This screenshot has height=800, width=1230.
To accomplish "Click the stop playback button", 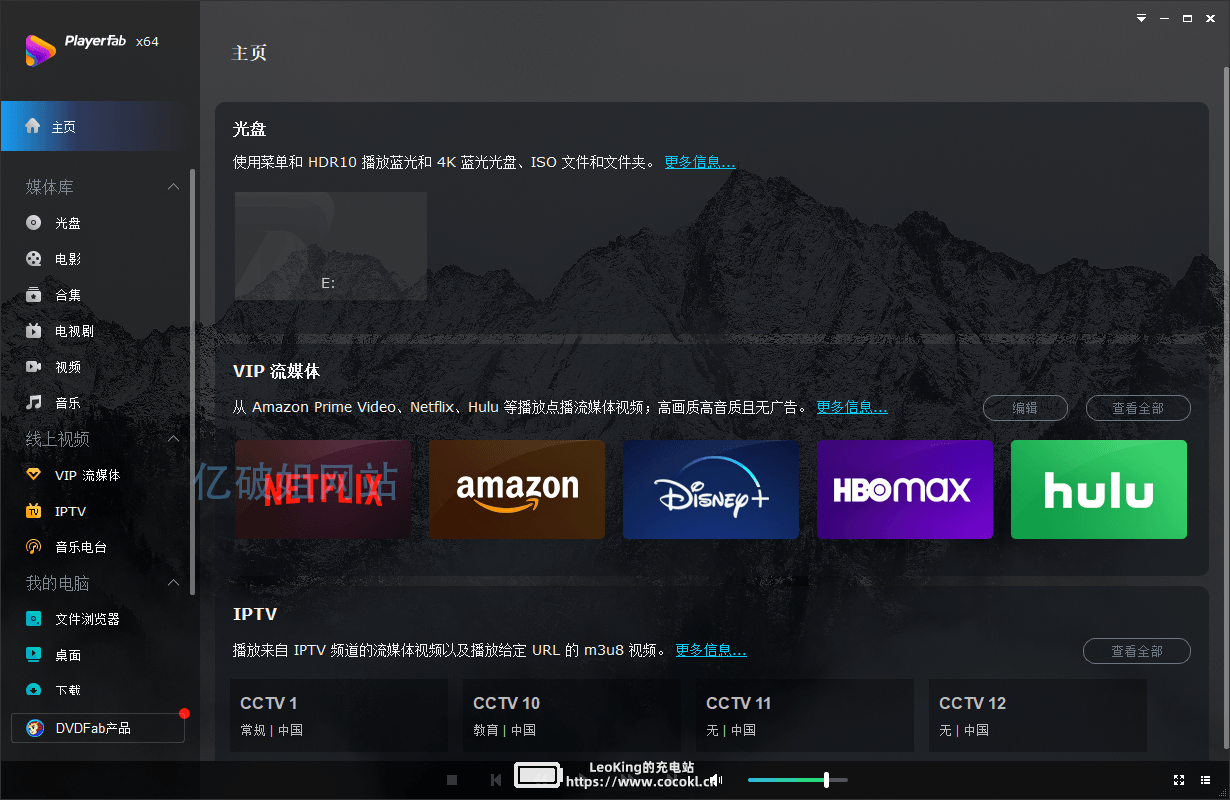I will pyautogui.click(x=452, y=780).
